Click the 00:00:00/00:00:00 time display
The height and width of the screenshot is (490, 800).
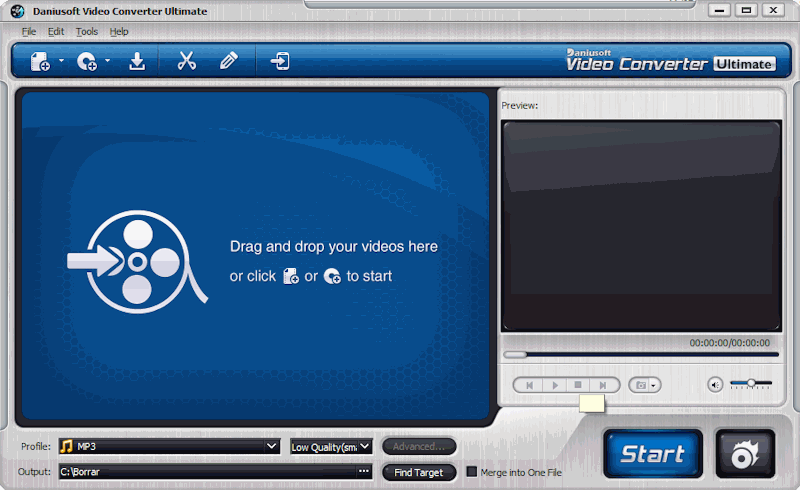(730, 343)
